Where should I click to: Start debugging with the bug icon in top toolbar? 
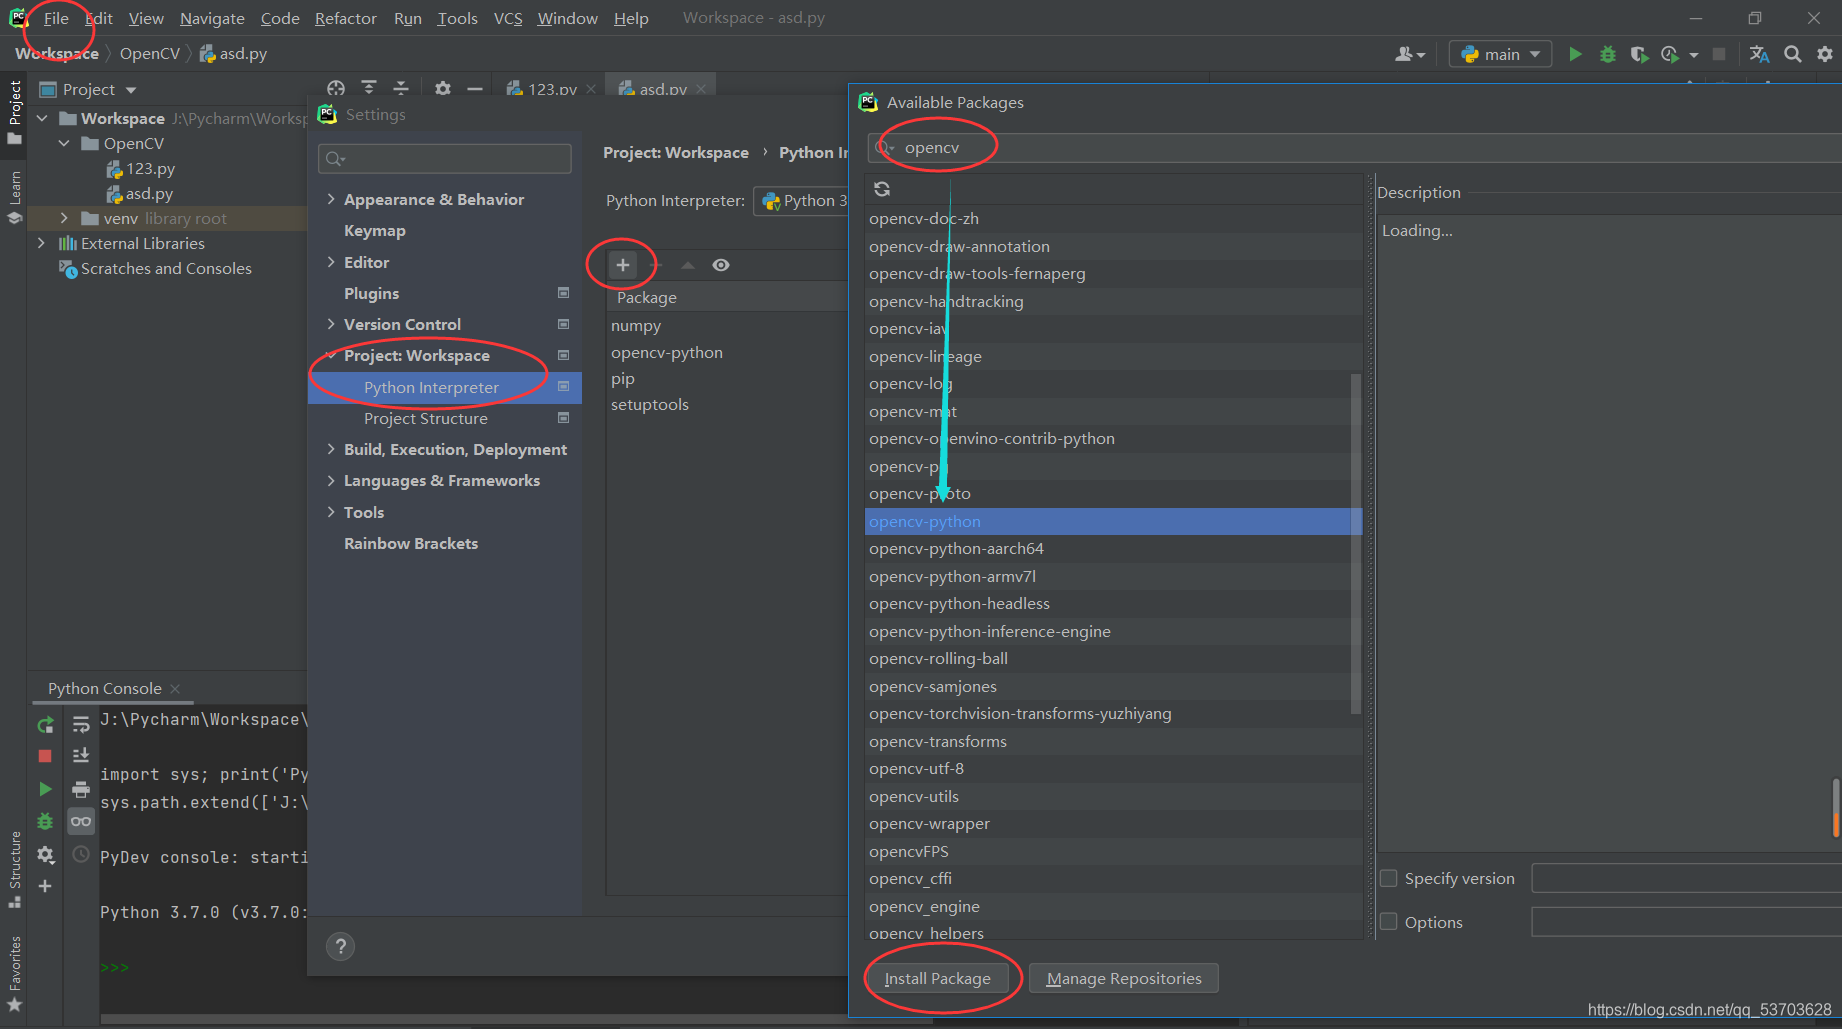tap(1607, 54)
